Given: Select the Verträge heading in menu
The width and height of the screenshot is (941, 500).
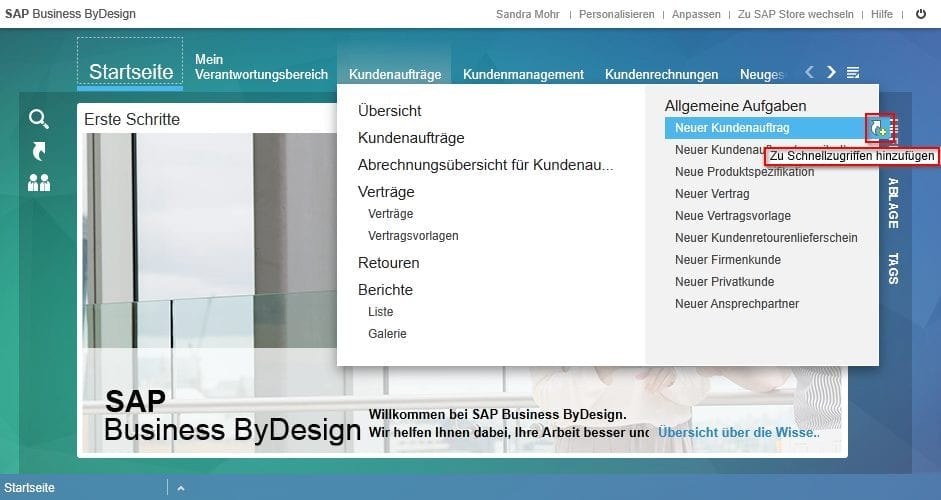Looking at the screenshot, I should click(x=386, y=191).
